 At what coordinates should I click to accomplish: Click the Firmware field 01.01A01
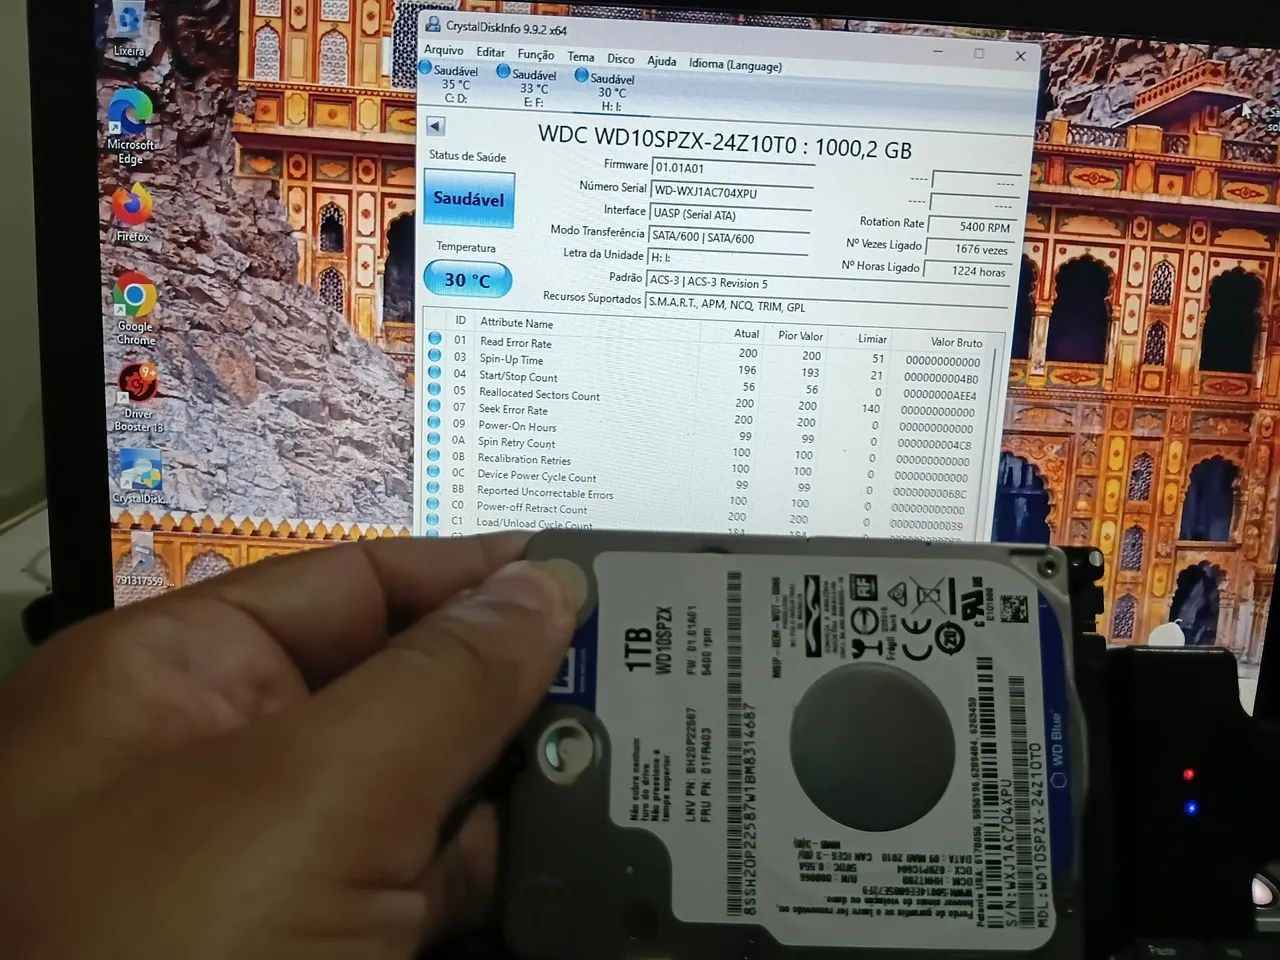[733, 169]
